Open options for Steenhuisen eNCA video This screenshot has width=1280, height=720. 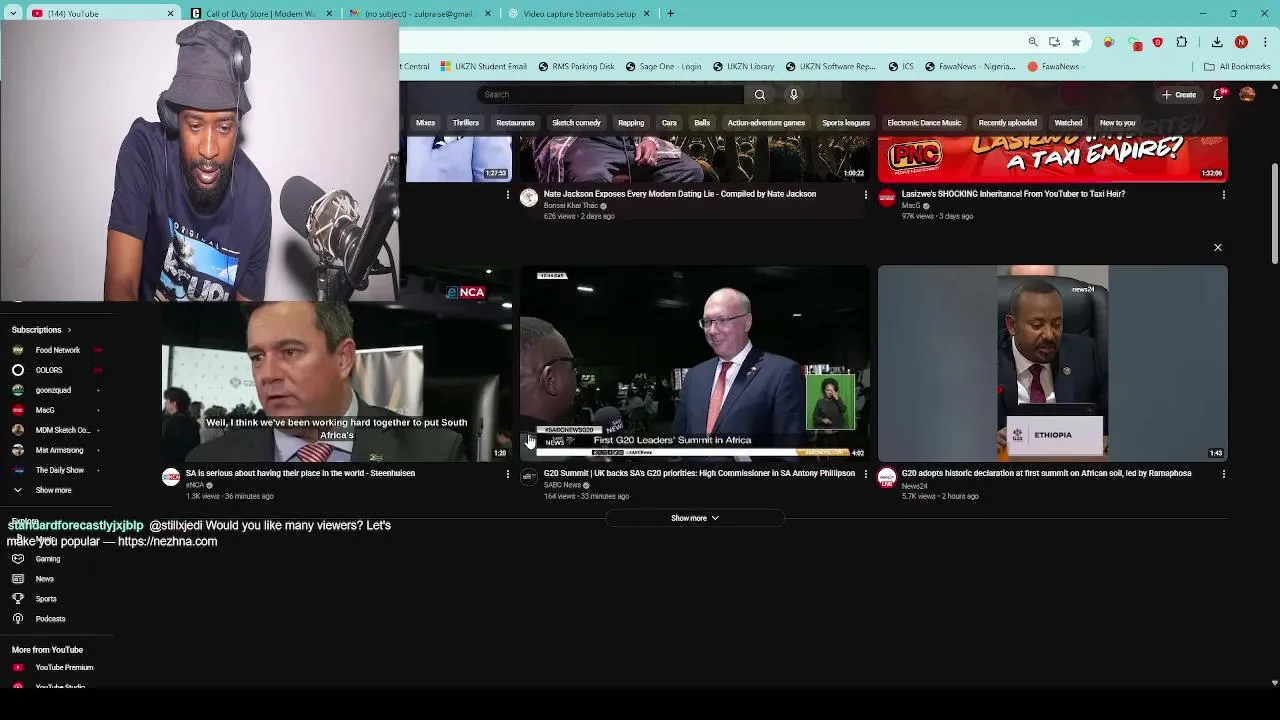point(508,474)
